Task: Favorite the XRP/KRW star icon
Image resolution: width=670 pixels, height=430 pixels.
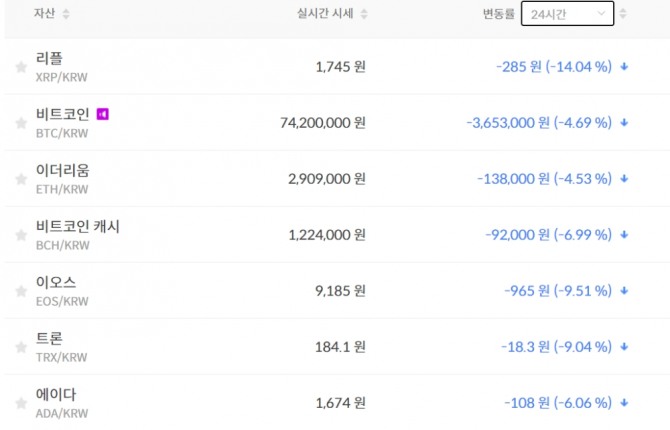Action: click(21, 67)
